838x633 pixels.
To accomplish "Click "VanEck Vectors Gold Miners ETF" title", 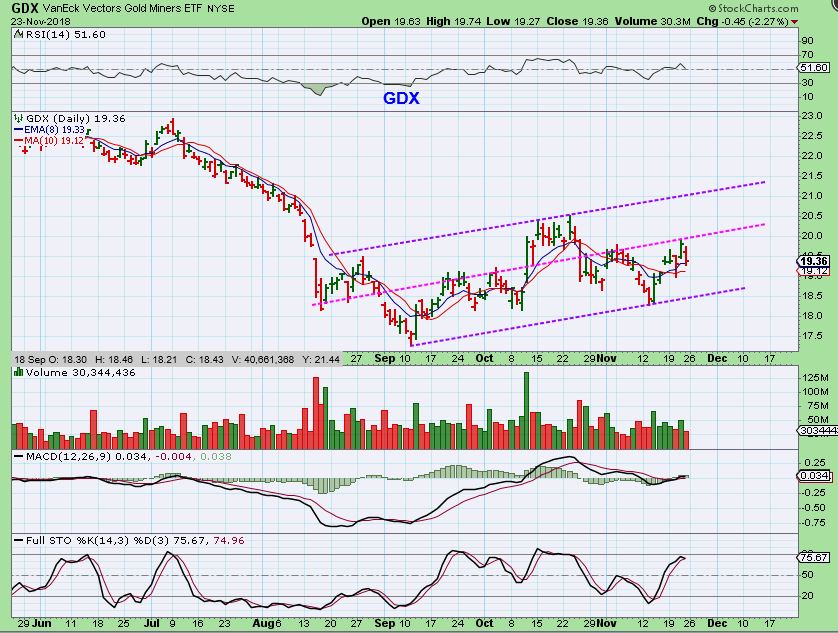I will (124, 9).
